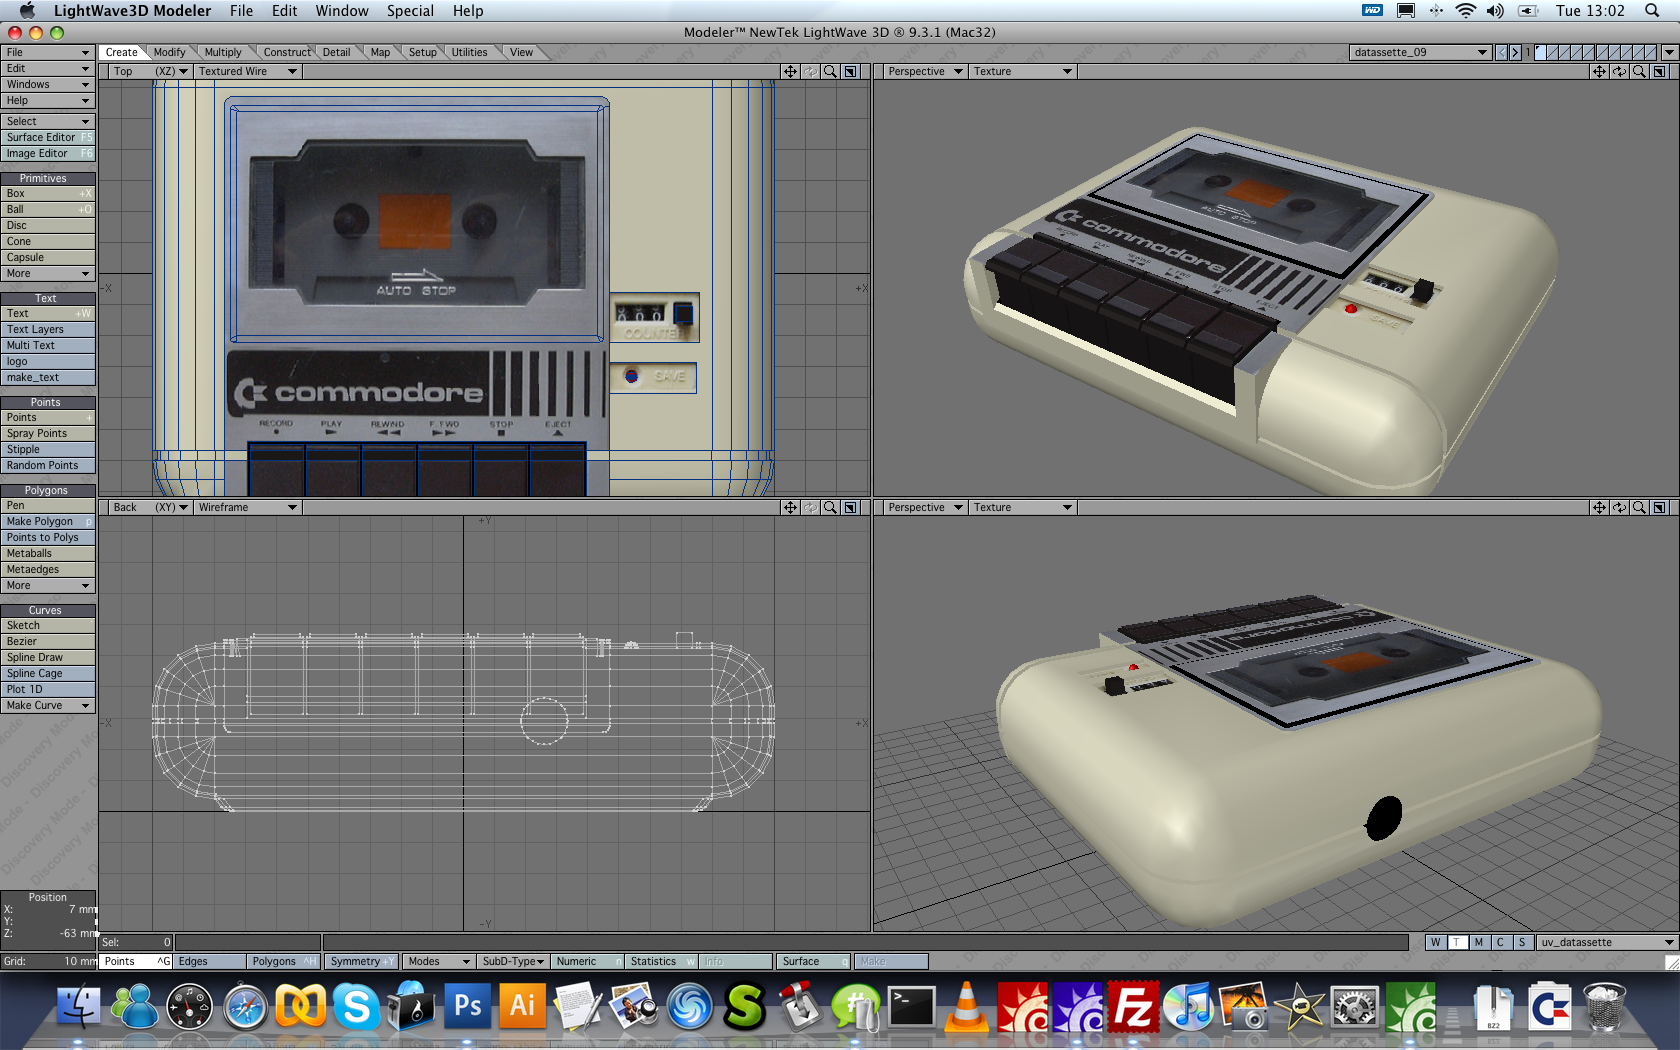Maximize the Back viewport
This screenshot has height=1050, width=1680.
click(850, 507)
